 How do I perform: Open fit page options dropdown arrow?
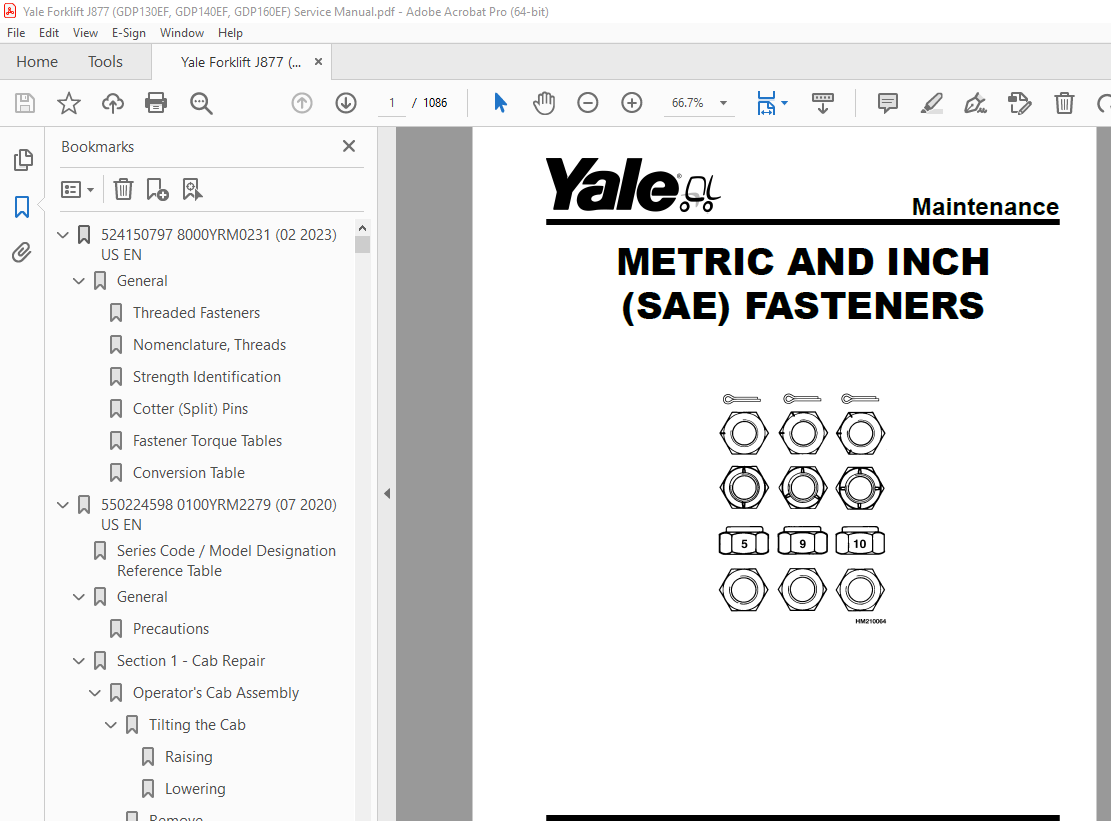(x=784, y=103)
